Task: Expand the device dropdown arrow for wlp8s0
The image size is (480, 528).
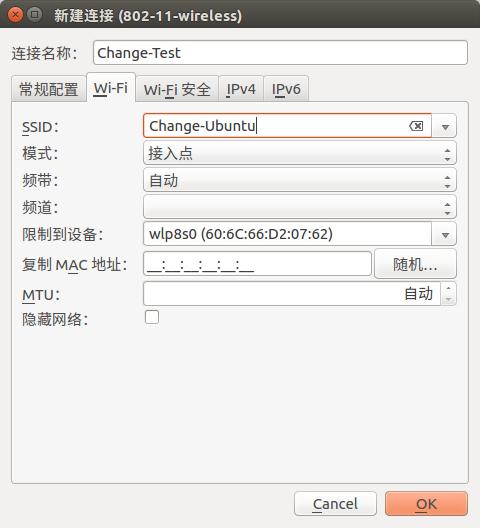Action: (x=445, y=234)
